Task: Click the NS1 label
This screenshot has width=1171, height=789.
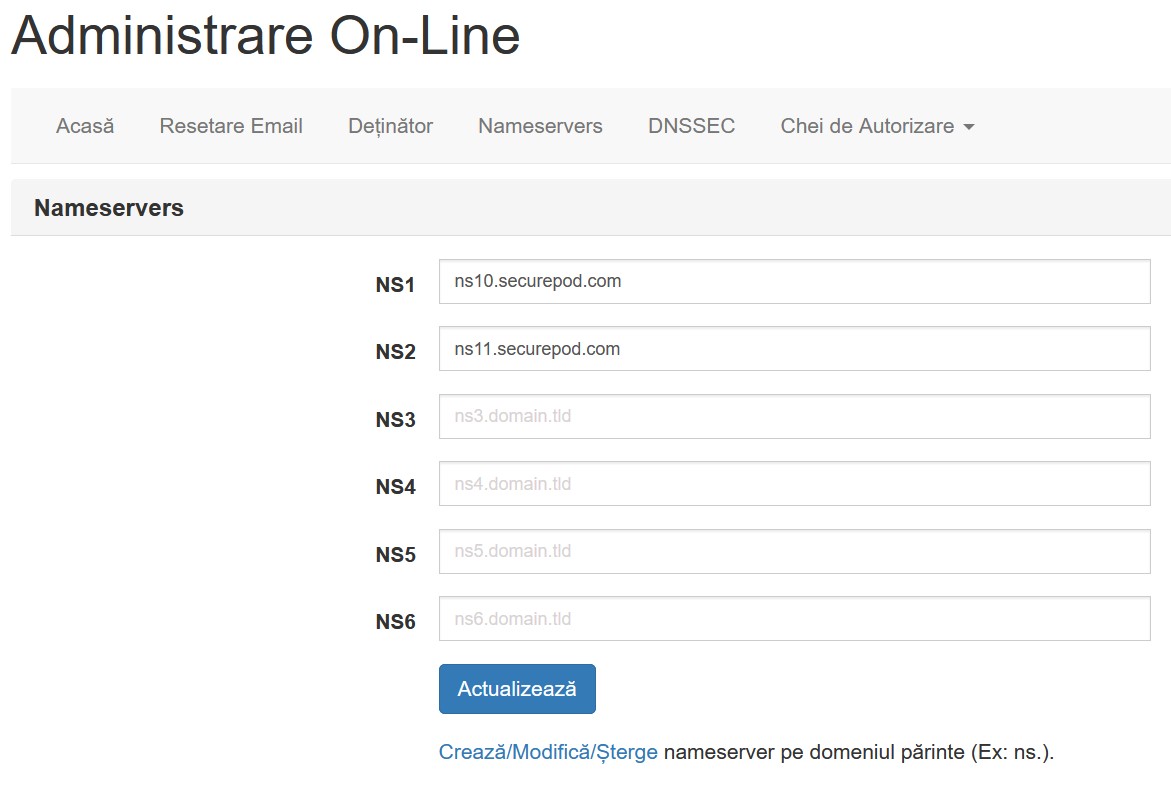Action: tap(395, 285)
